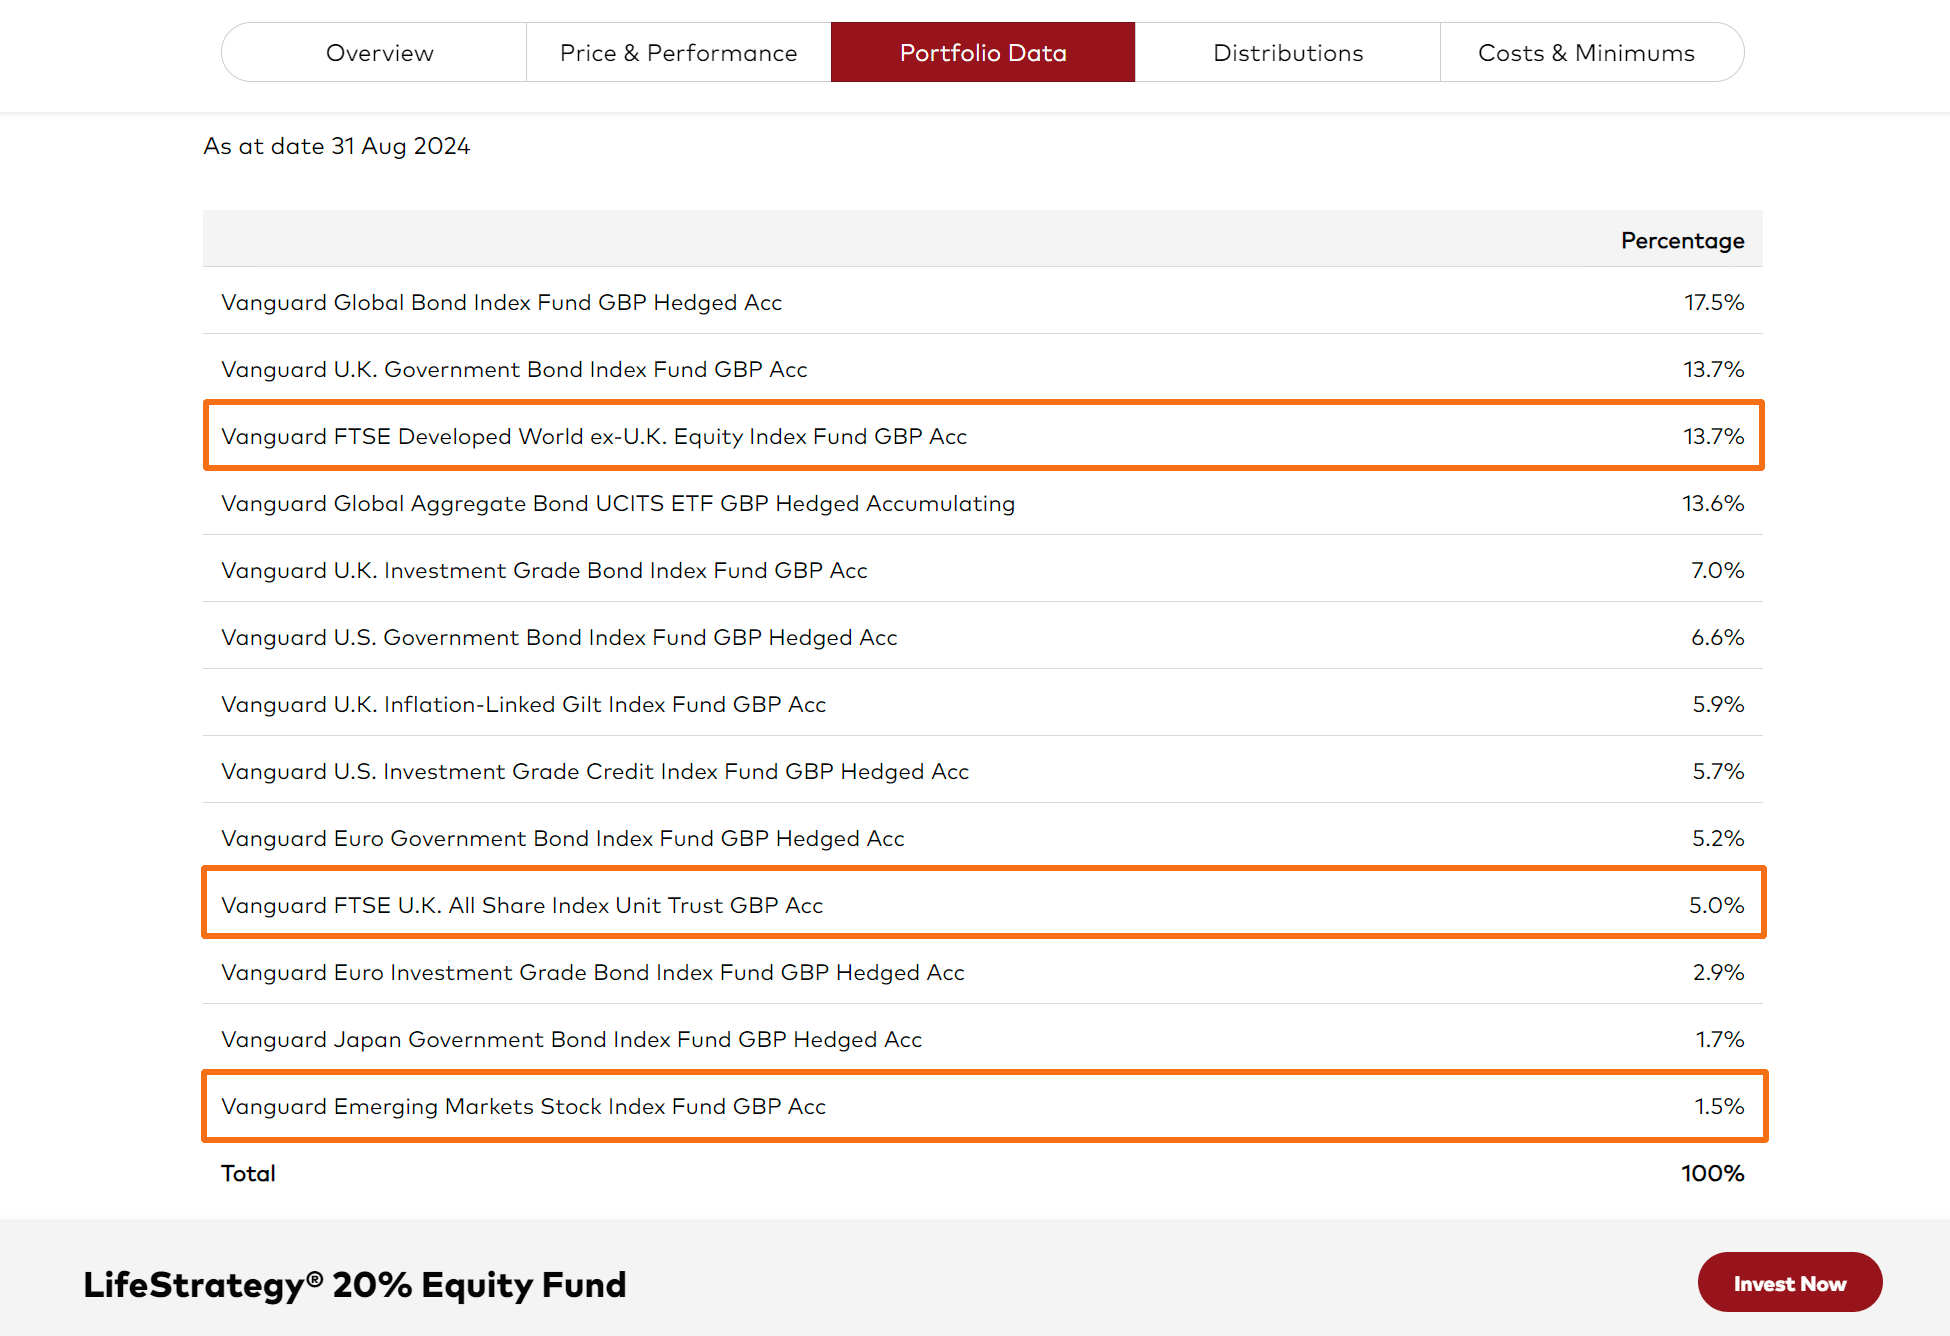Click the Percentage column header

coord(1682,240)
